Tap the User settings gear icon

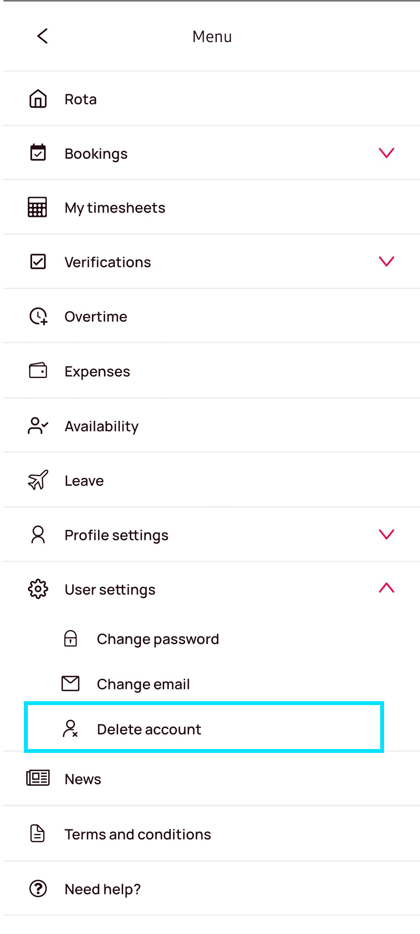tap(38, 589)
